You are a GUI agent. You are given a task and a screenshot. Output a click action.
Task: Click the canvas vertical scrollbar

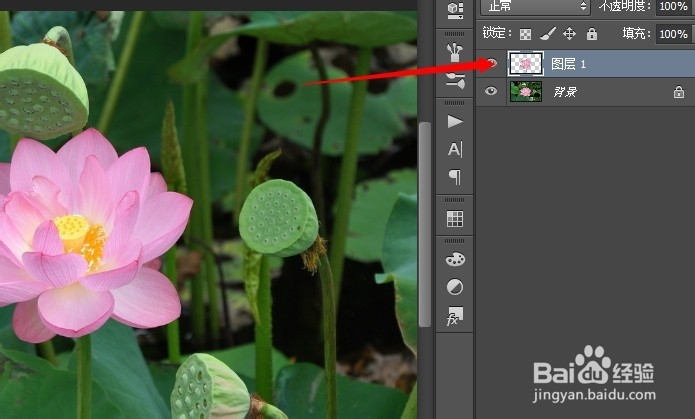pyautogui.click(x=425, y=225)
